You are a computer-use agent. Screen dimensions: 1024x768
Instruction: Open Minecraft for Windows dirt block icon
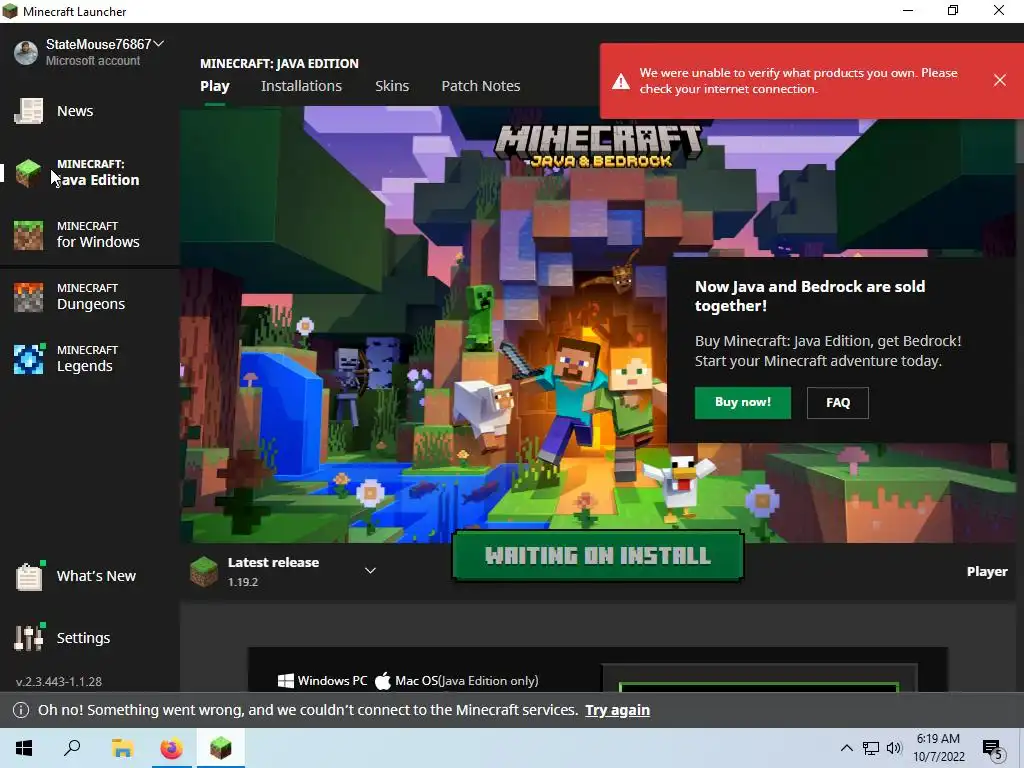click(29, 234)
